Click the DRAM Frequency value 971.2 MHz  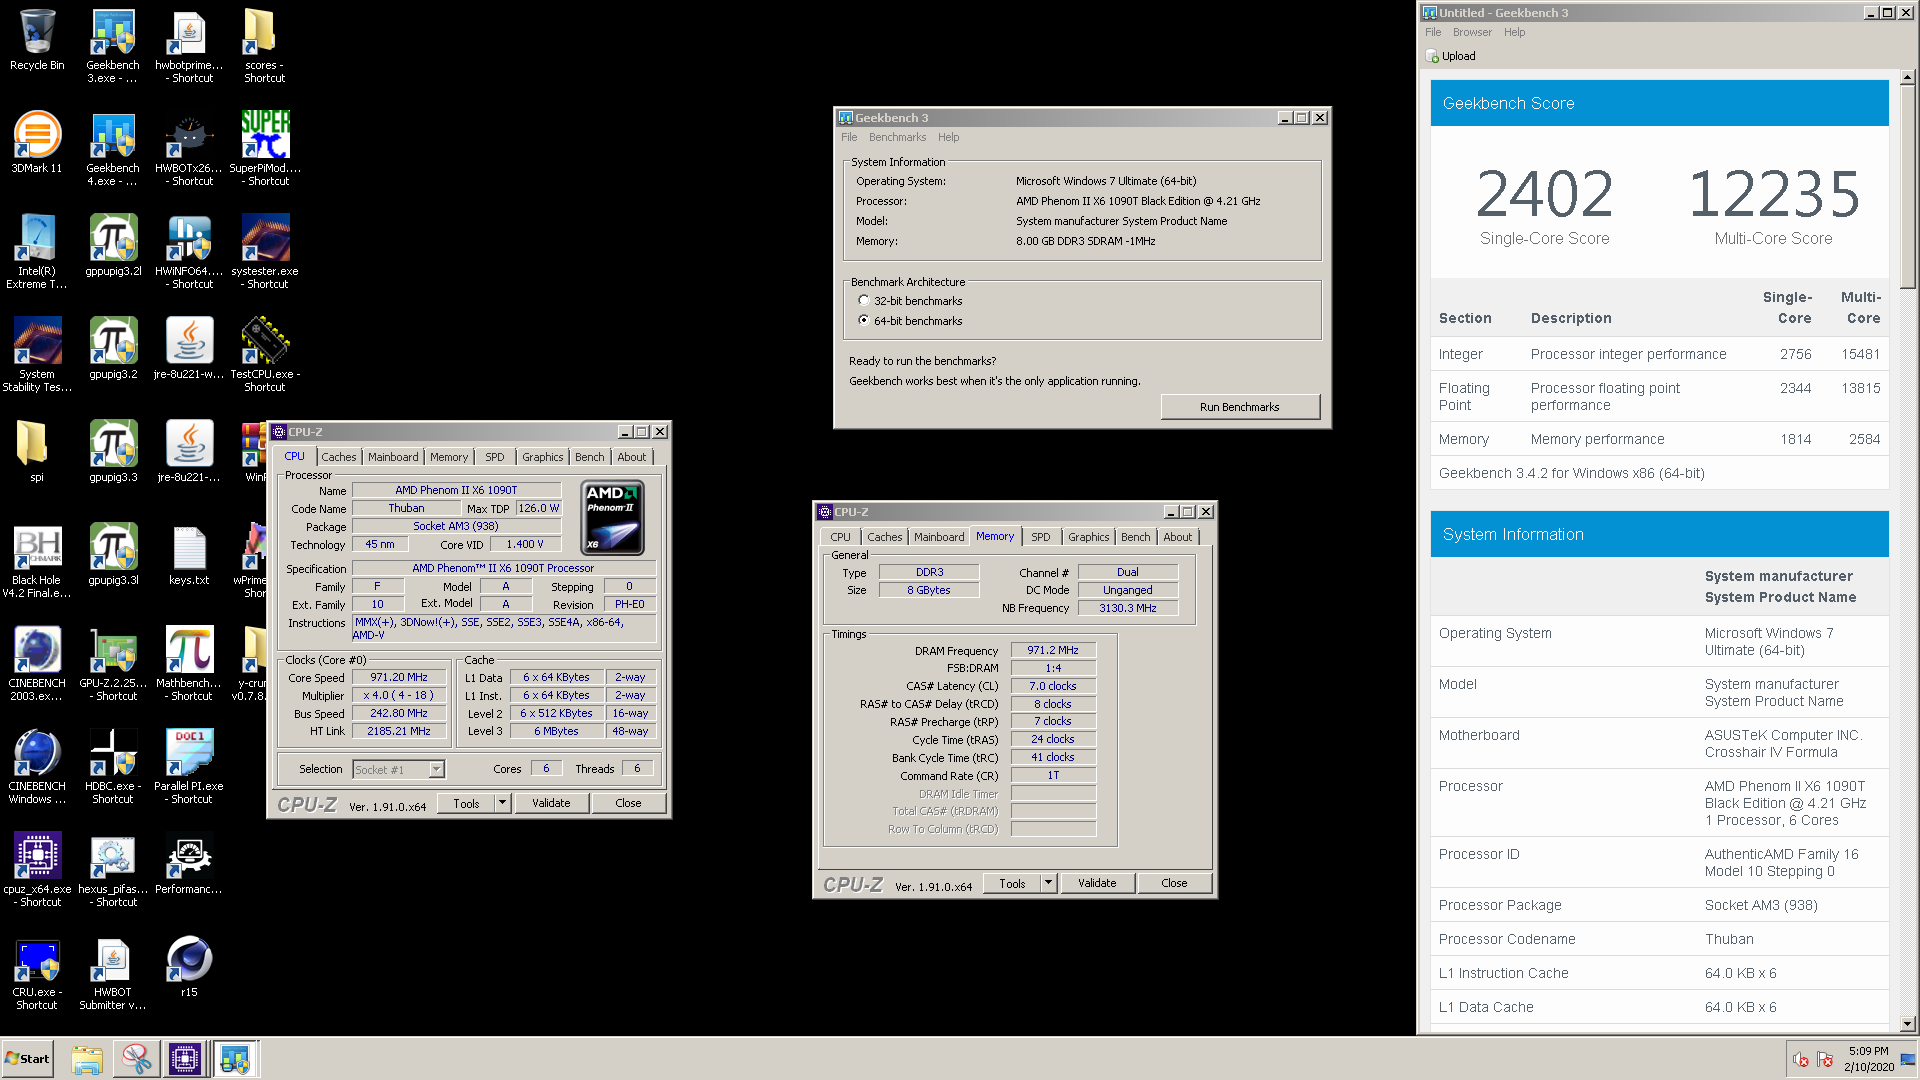(1053, 650)
